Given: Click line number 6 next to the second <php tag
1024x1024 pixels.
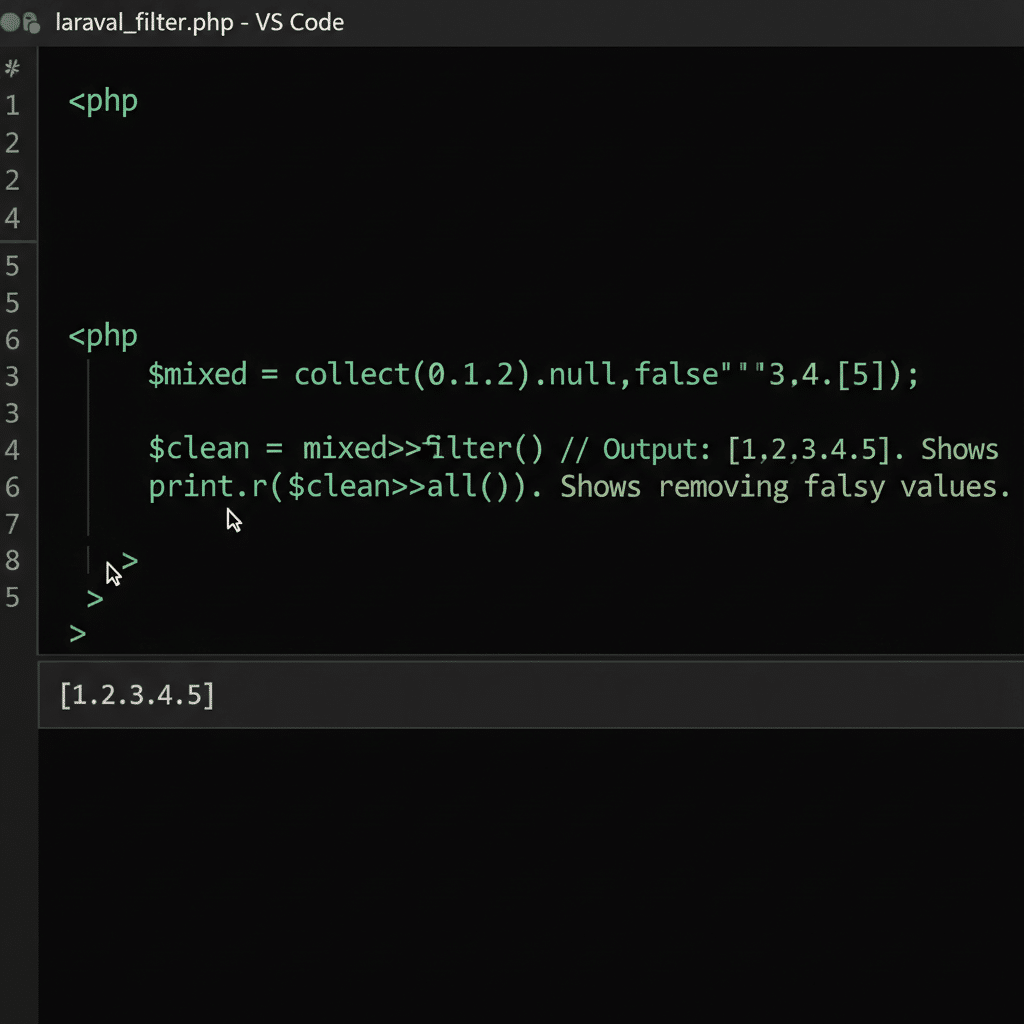Looking at the screenshot, I should pos(11,337).
